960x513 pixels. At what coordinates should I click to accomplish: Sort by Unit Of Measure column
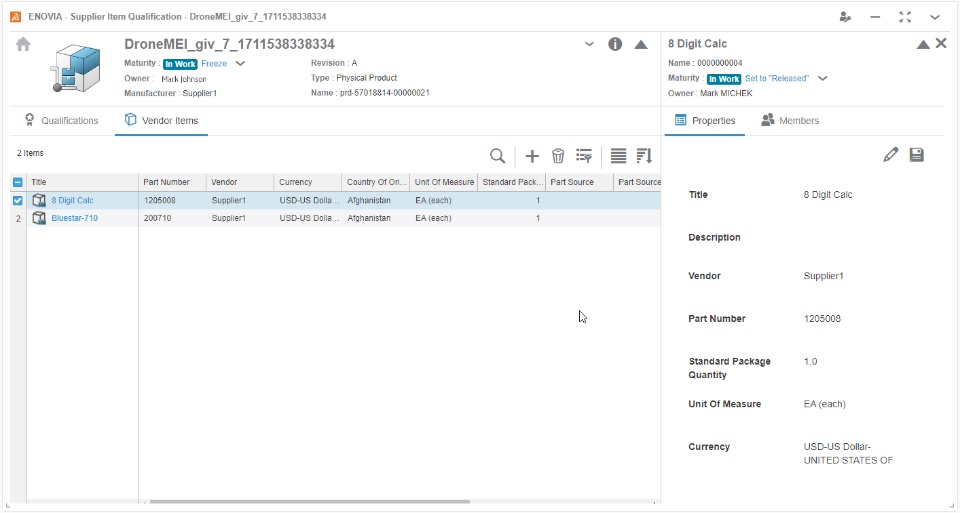(x=444, y=182)
